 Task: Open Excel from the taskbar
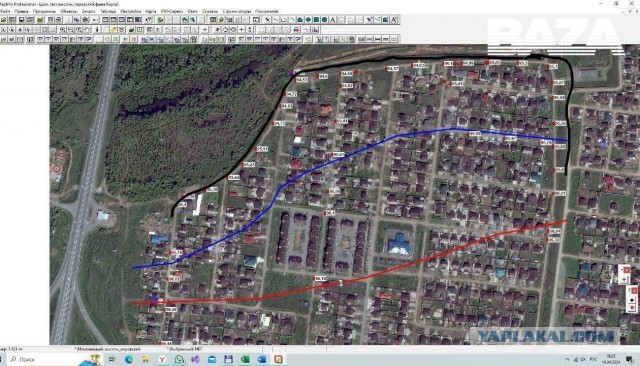245,359
